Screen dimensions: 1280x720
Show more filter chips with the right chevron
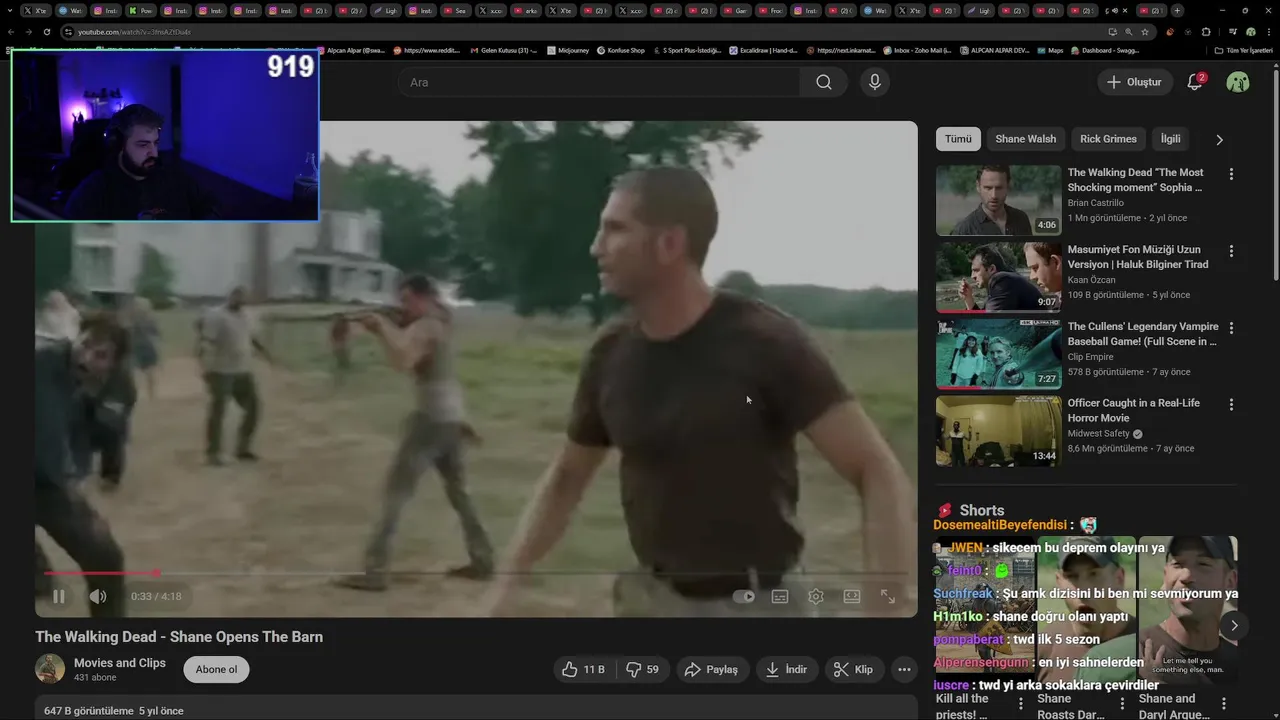(1219, 140)
